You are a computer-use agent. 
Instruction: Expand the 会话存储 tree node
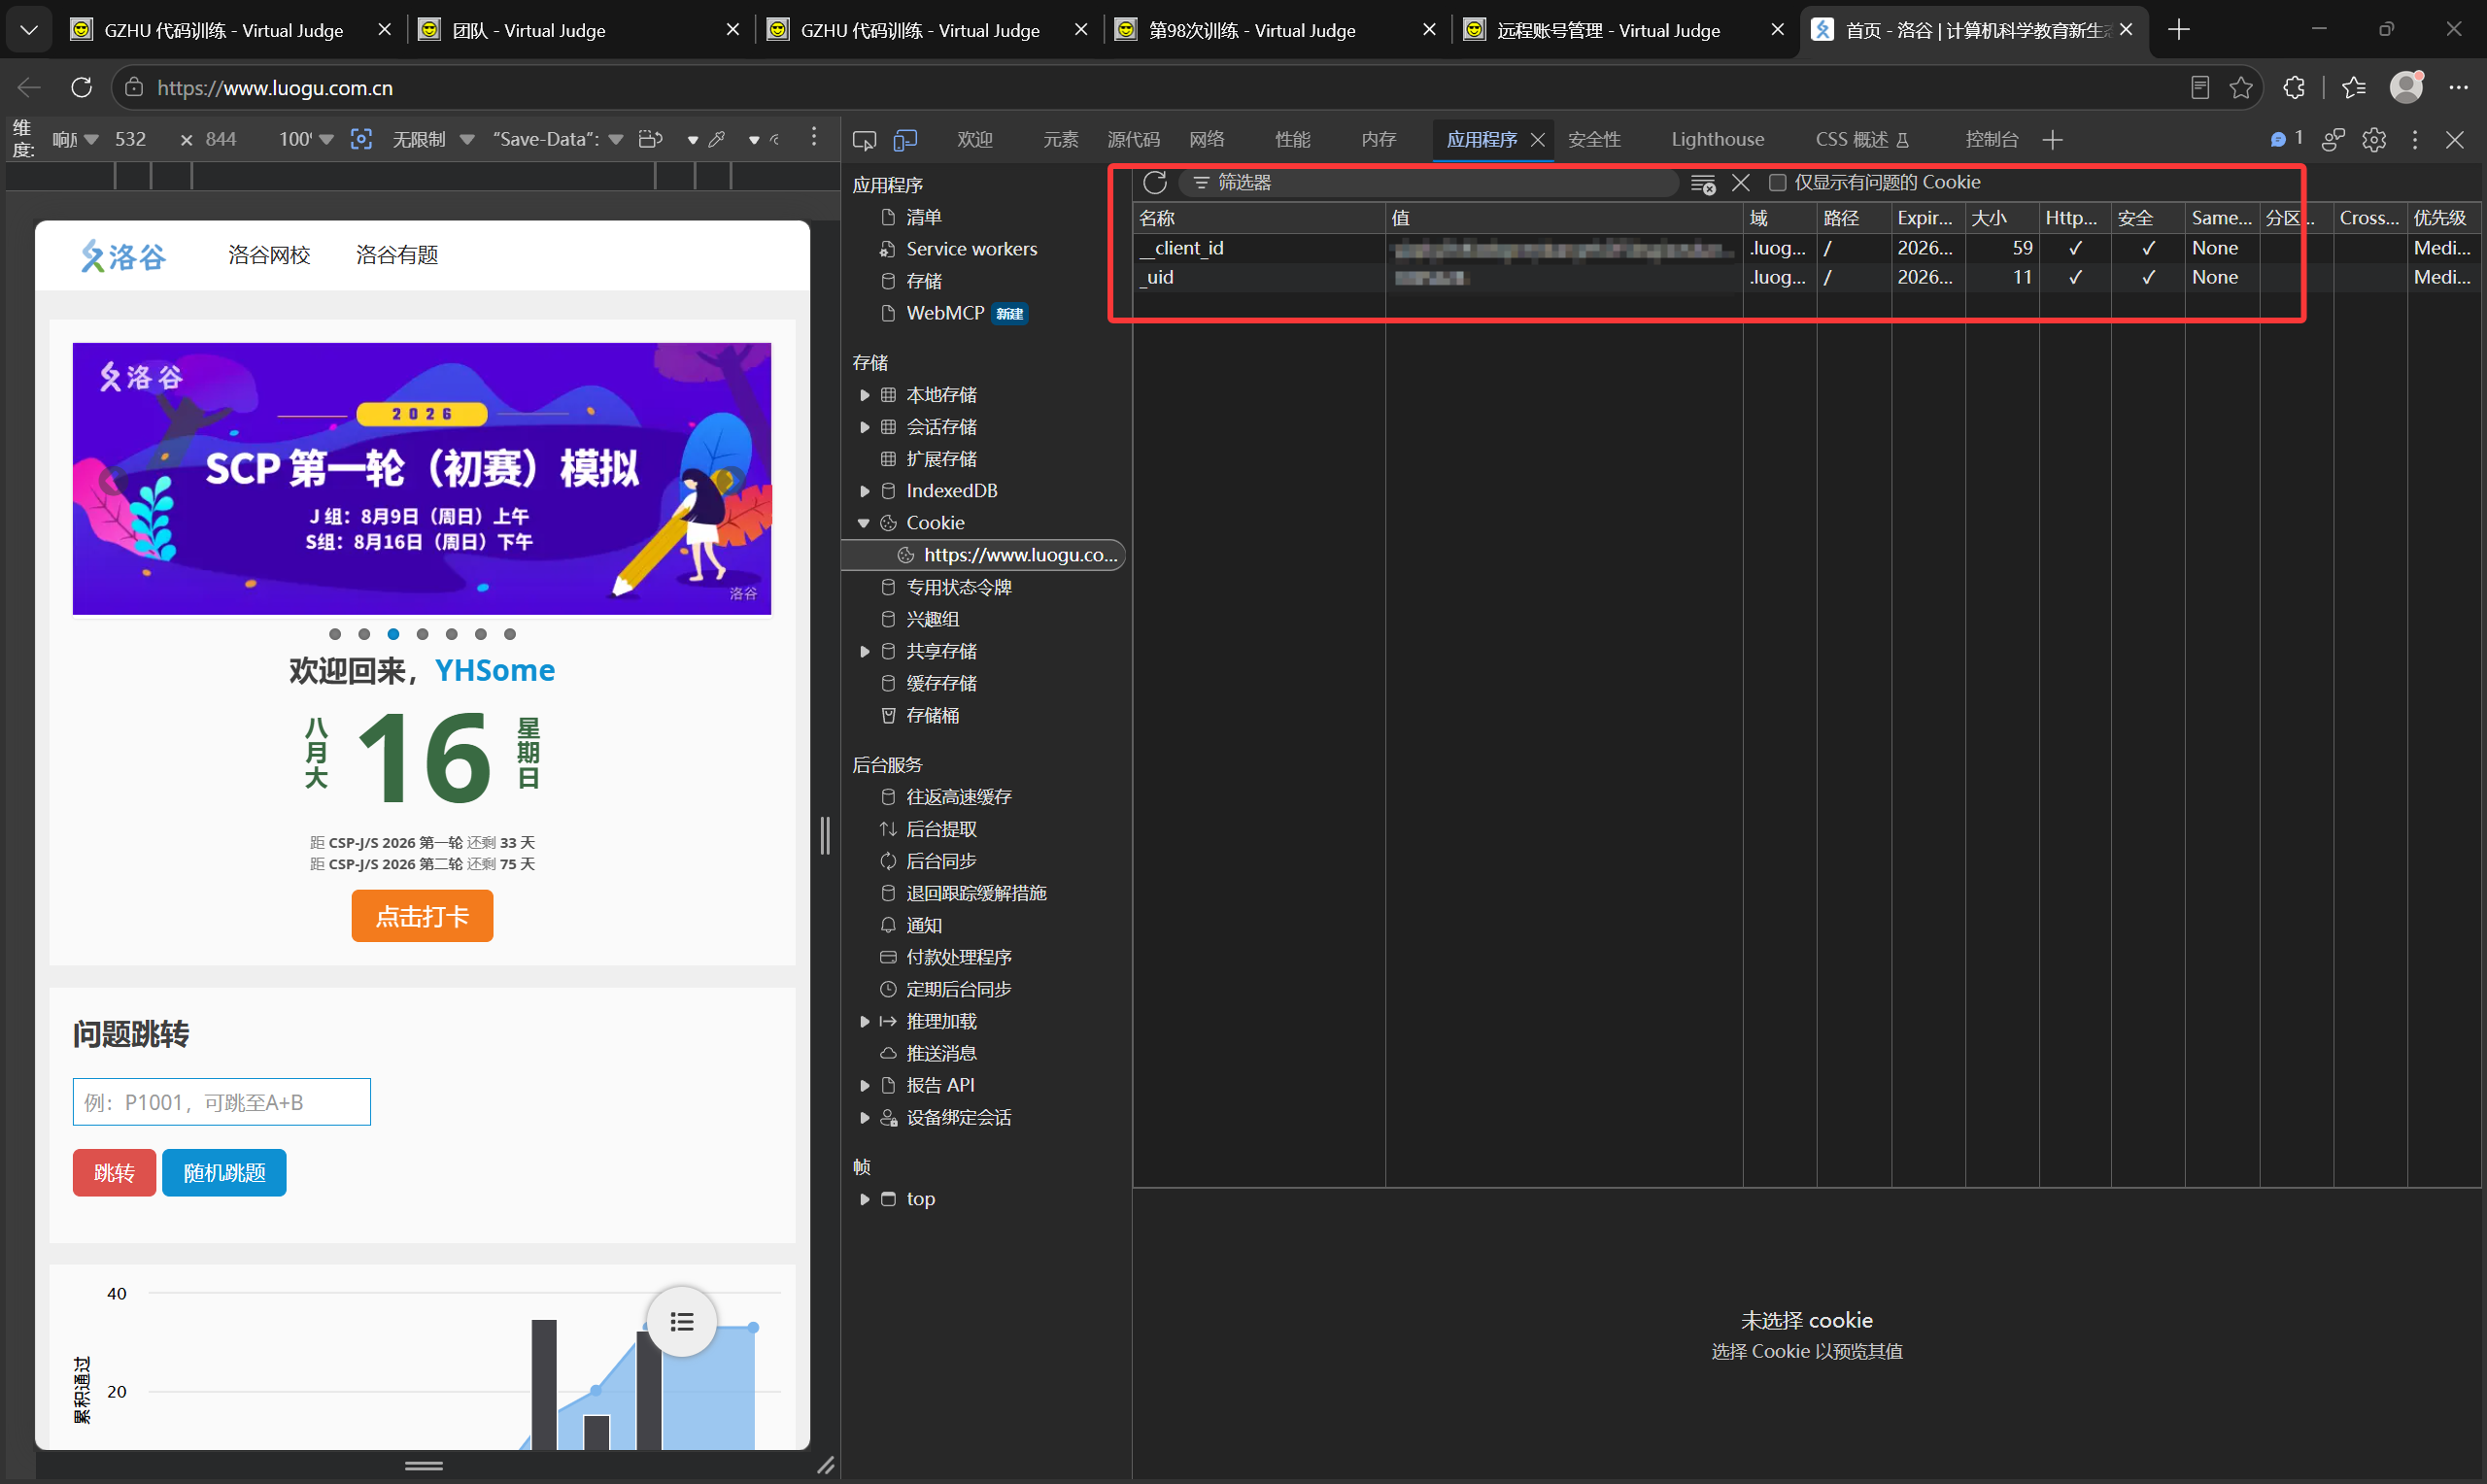tap(865, 427)
